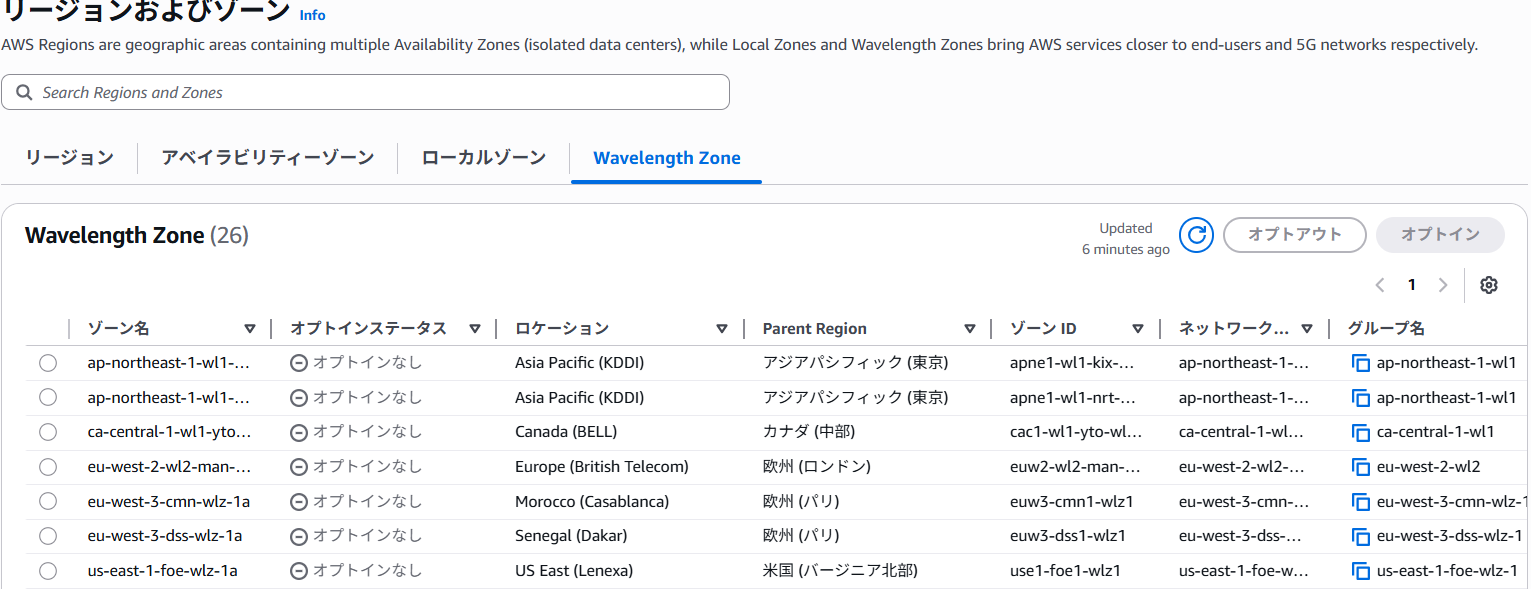Select radio for eu-west-3-cmn-wlz-1a row
The height and width of the screenshot is (589, 1531).
48,502
